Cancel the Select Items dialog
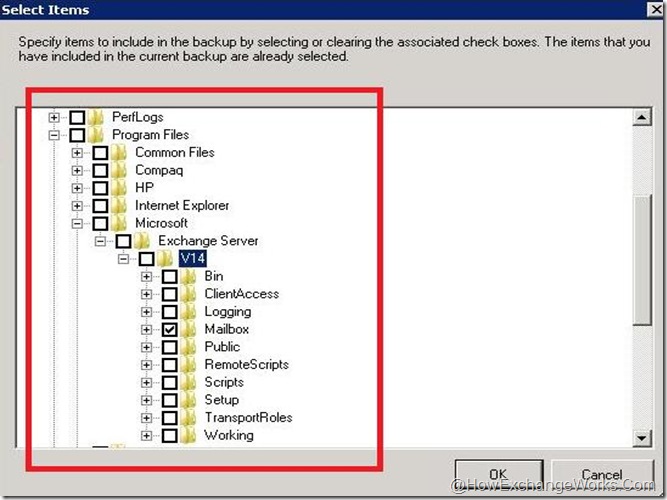Viewport: 667px width, 500px height. tap(602, 474)
